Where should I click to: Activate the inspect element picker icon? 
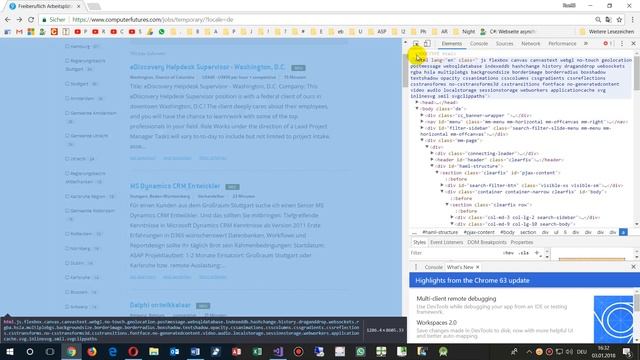coord(416,44)
